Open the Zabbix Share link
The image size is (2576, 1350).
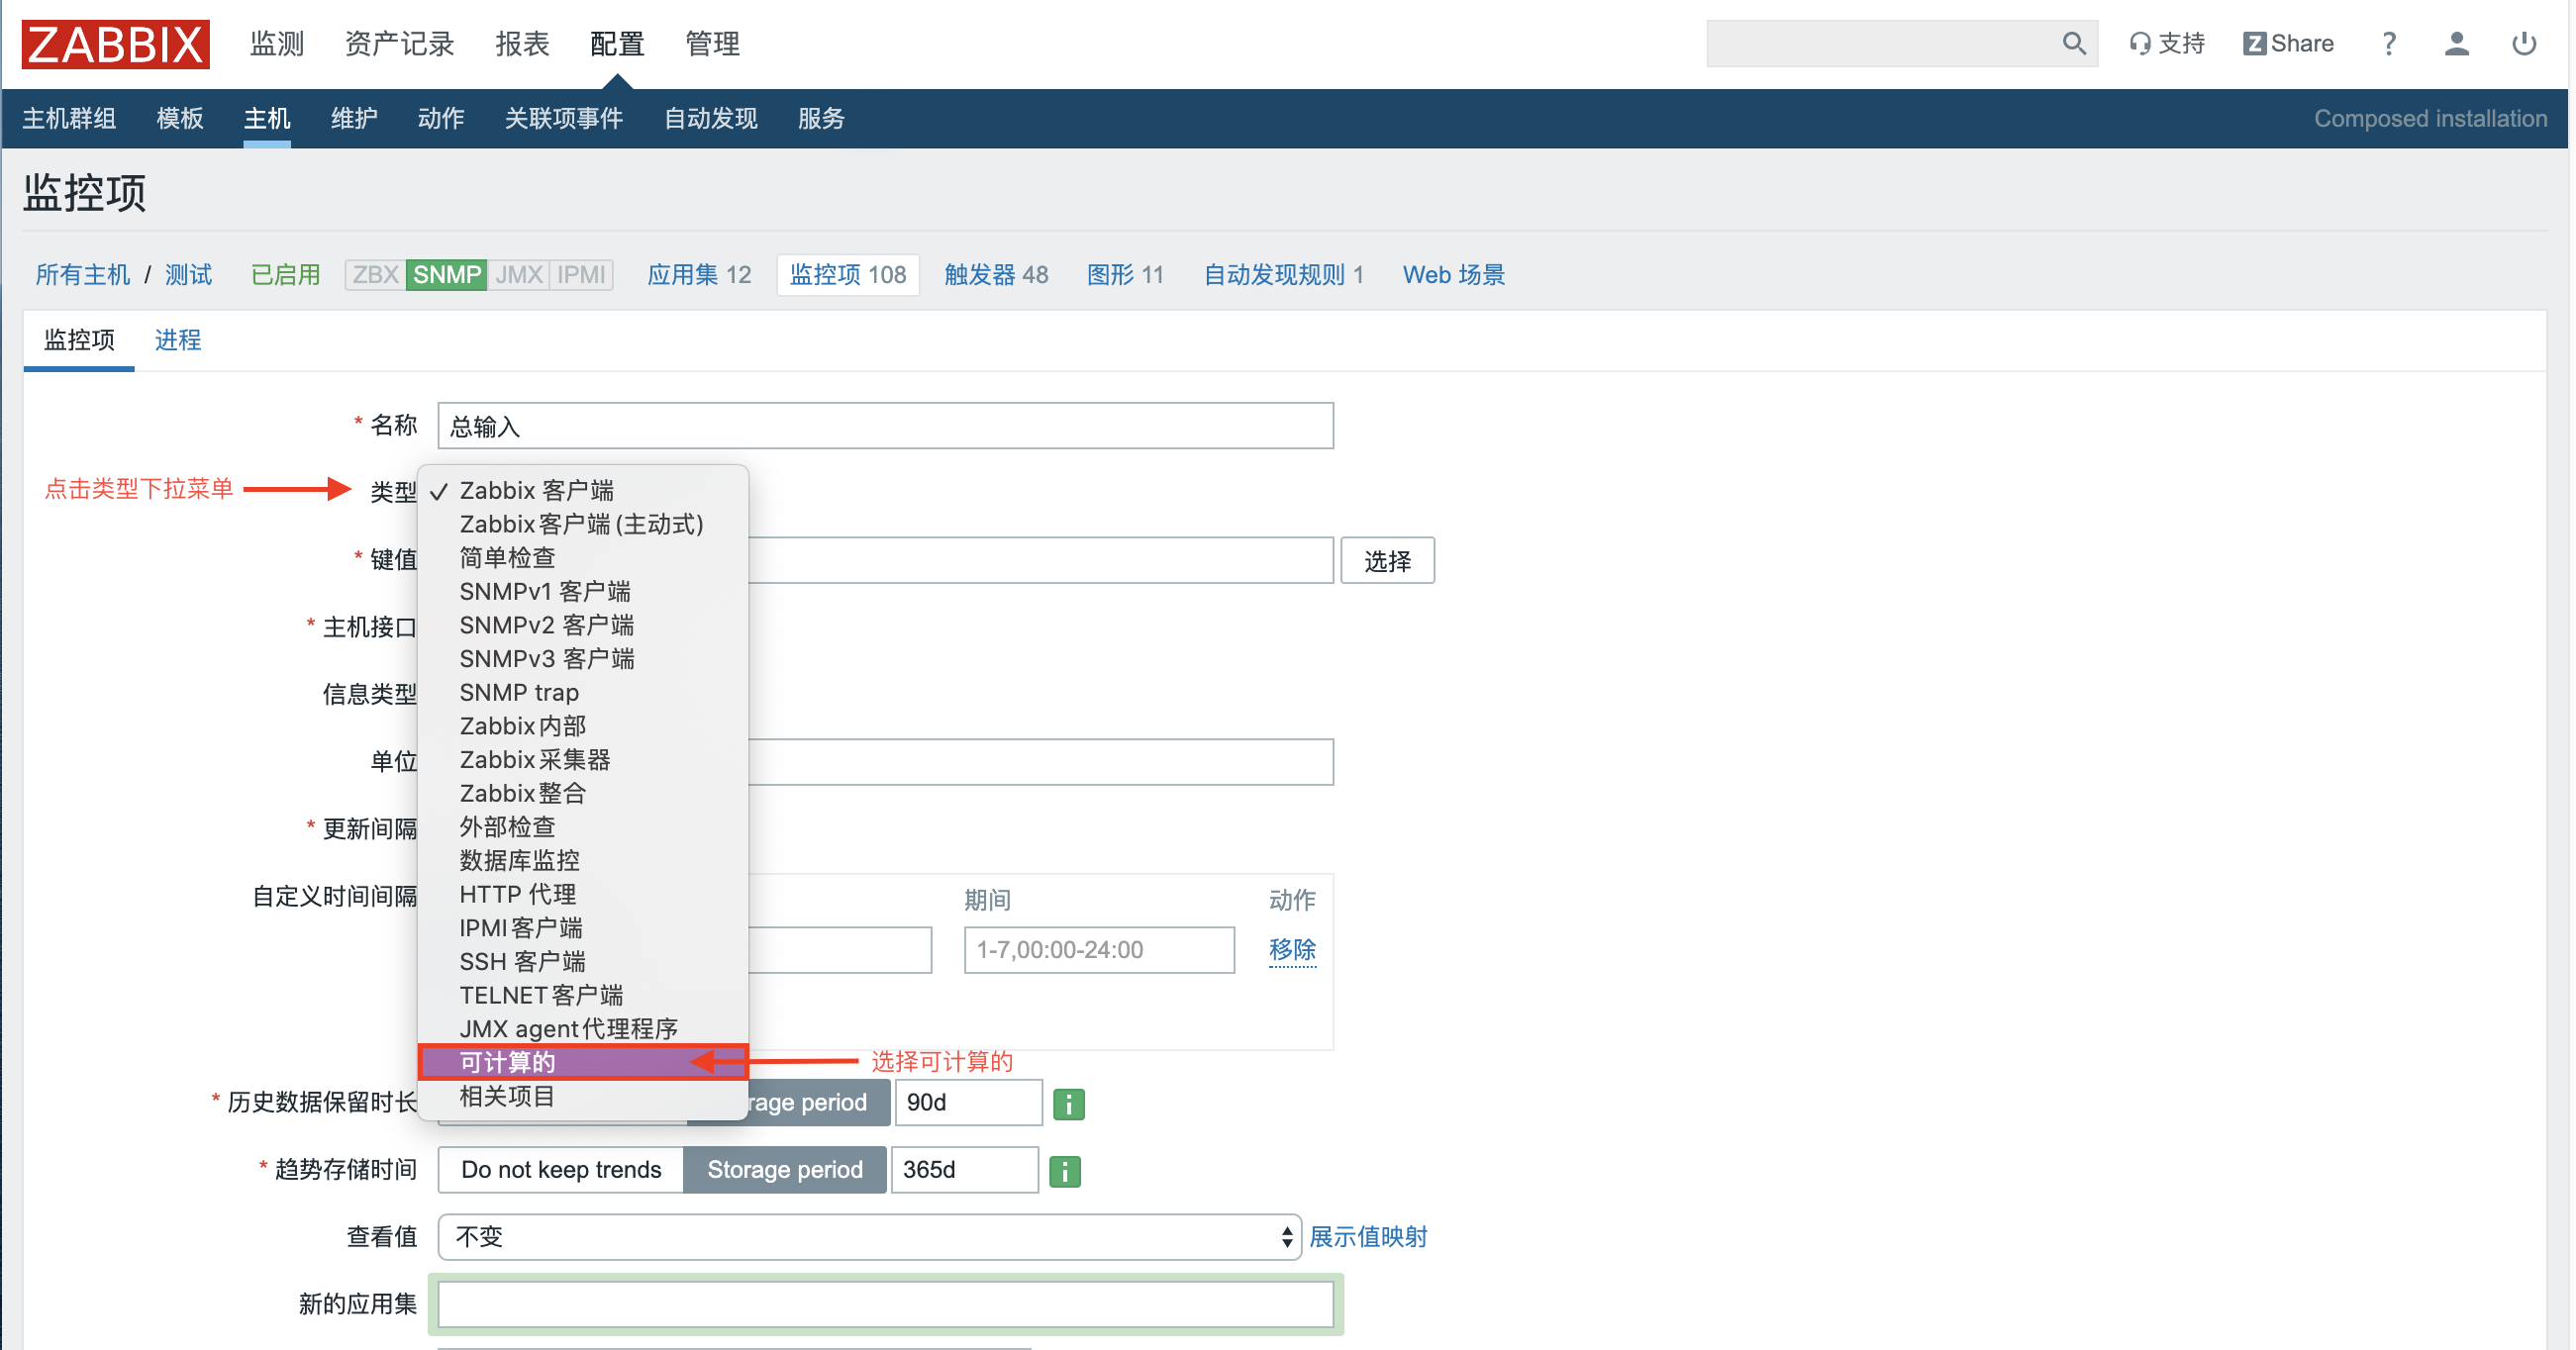(2288, 44)
